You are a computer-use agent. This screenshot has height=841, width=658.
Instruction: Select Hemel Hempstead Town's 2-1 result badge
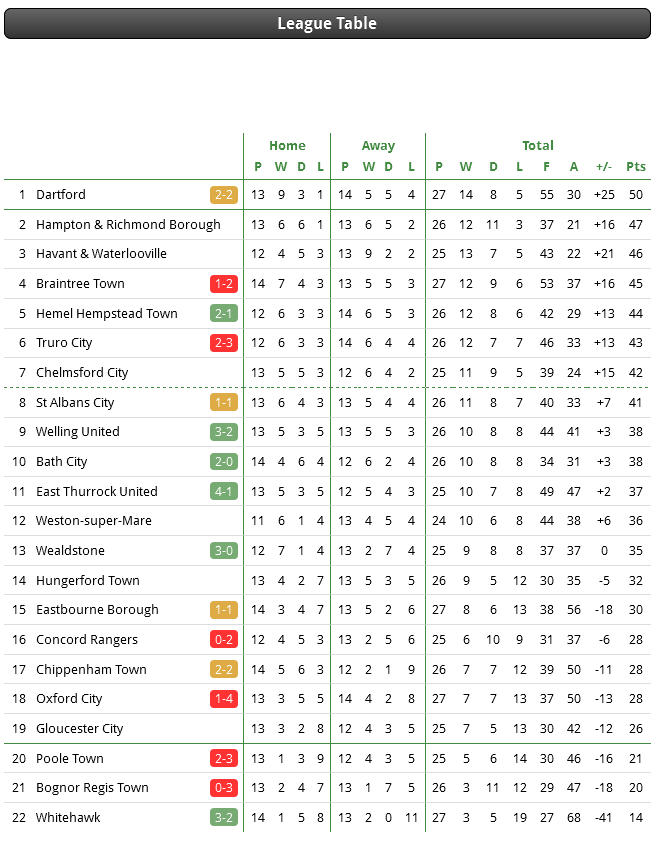coord(224,313)
